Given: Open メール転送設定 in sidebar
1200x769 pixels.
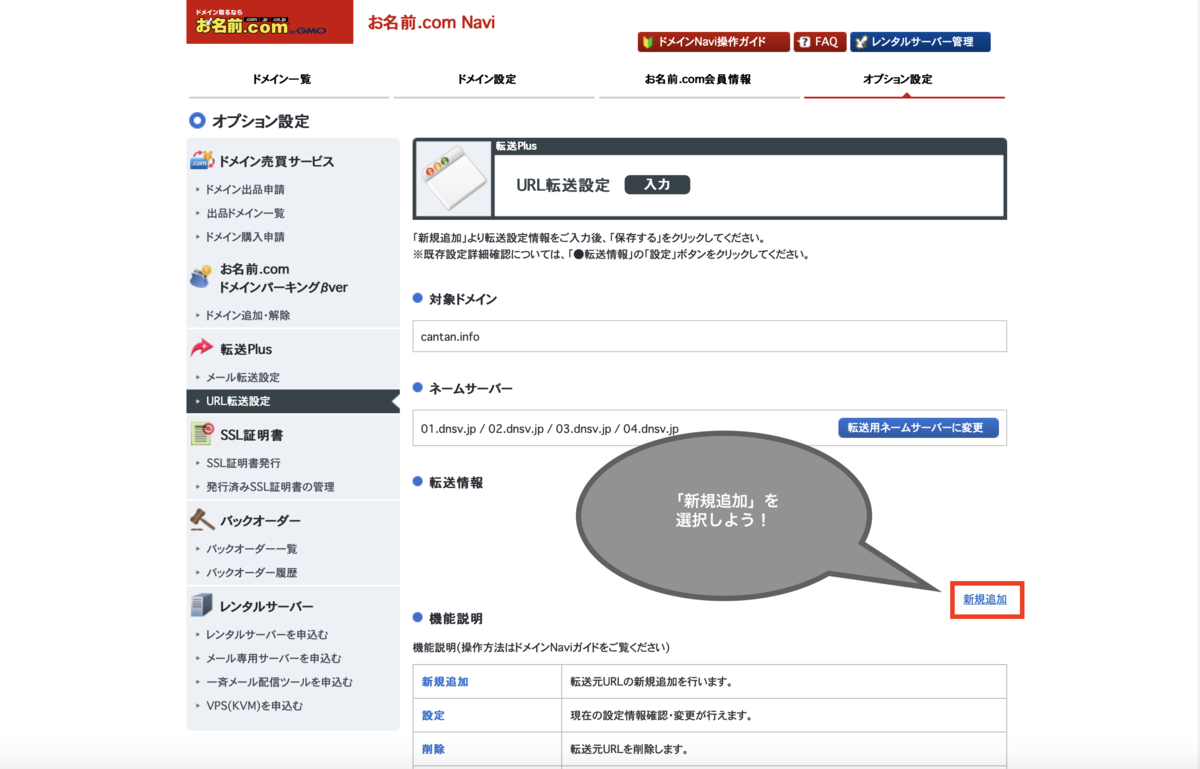Looking at the screenshot, I should pos(242,377).
